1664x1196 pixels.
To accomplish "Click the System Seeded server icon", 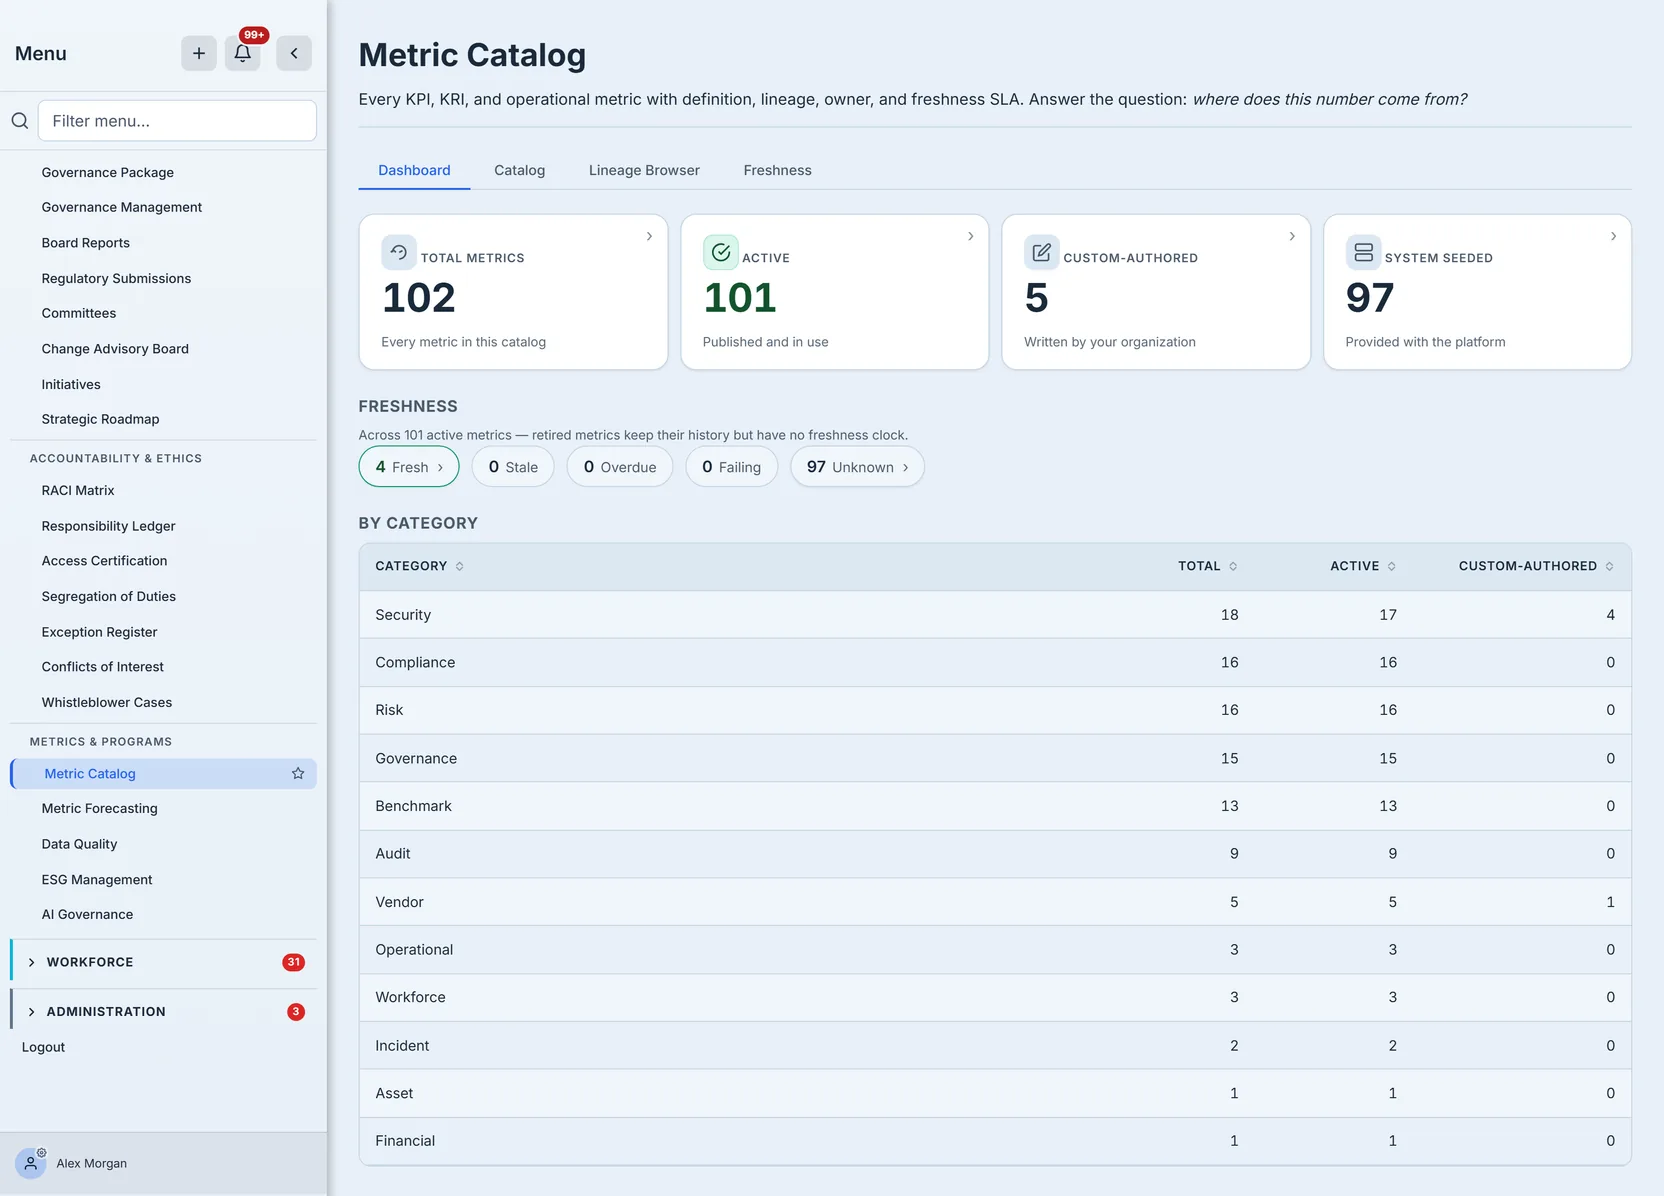I will pos(1363,252).
